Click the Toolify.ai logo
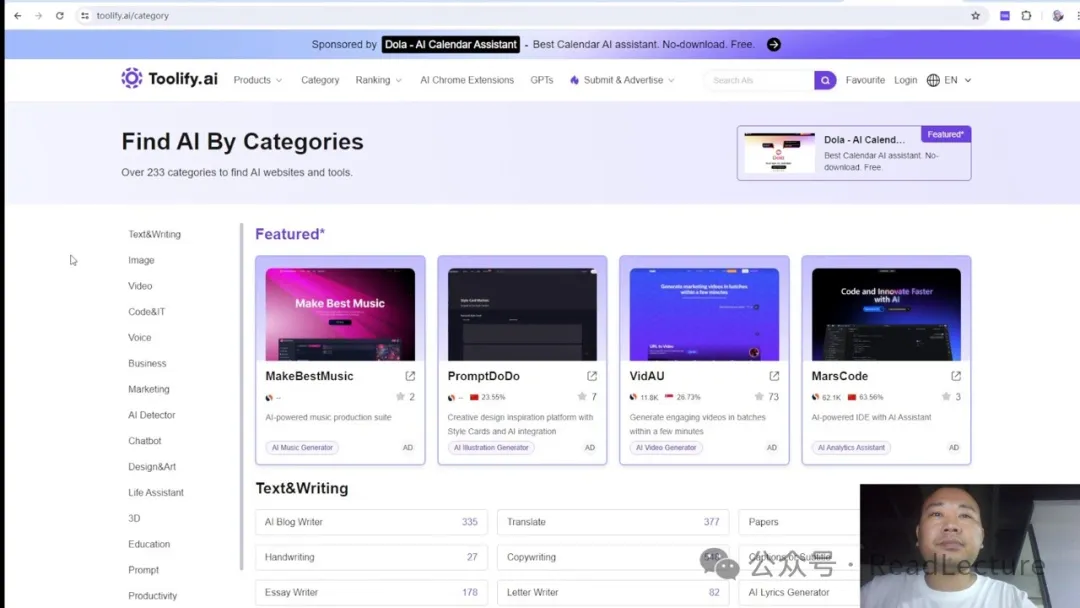1080x608 pixels. 169,79
